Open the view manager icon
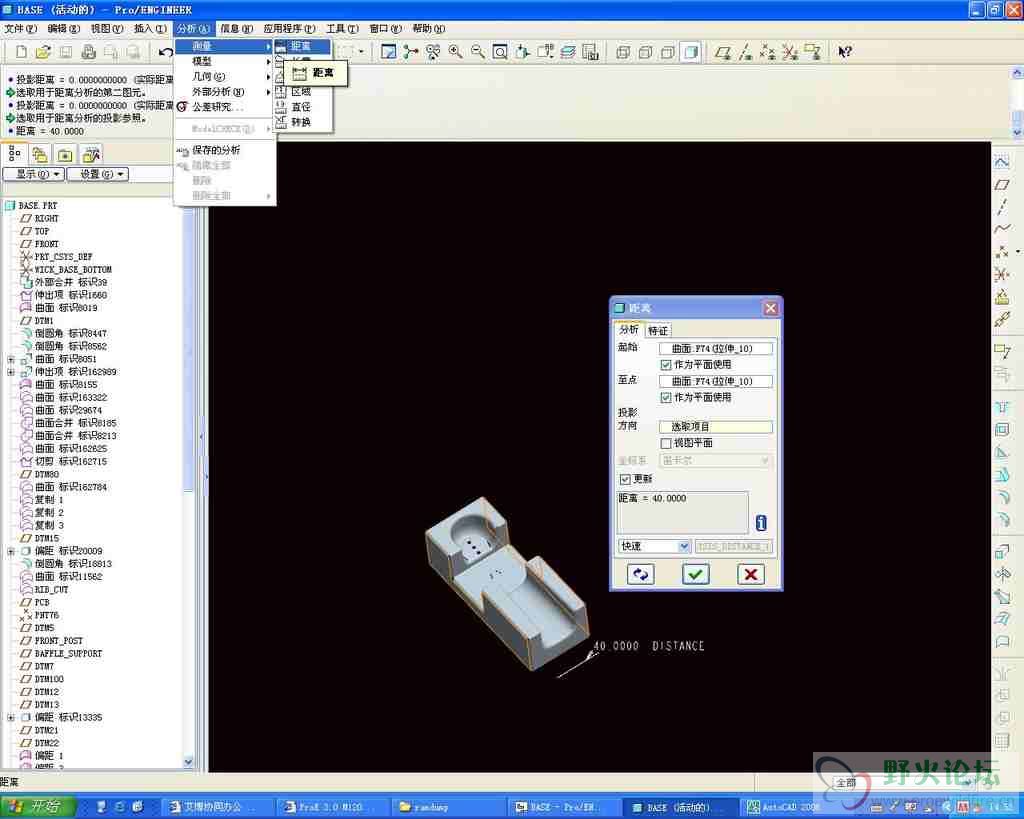This screenshot has width=1024, height=819. (590, 52)
